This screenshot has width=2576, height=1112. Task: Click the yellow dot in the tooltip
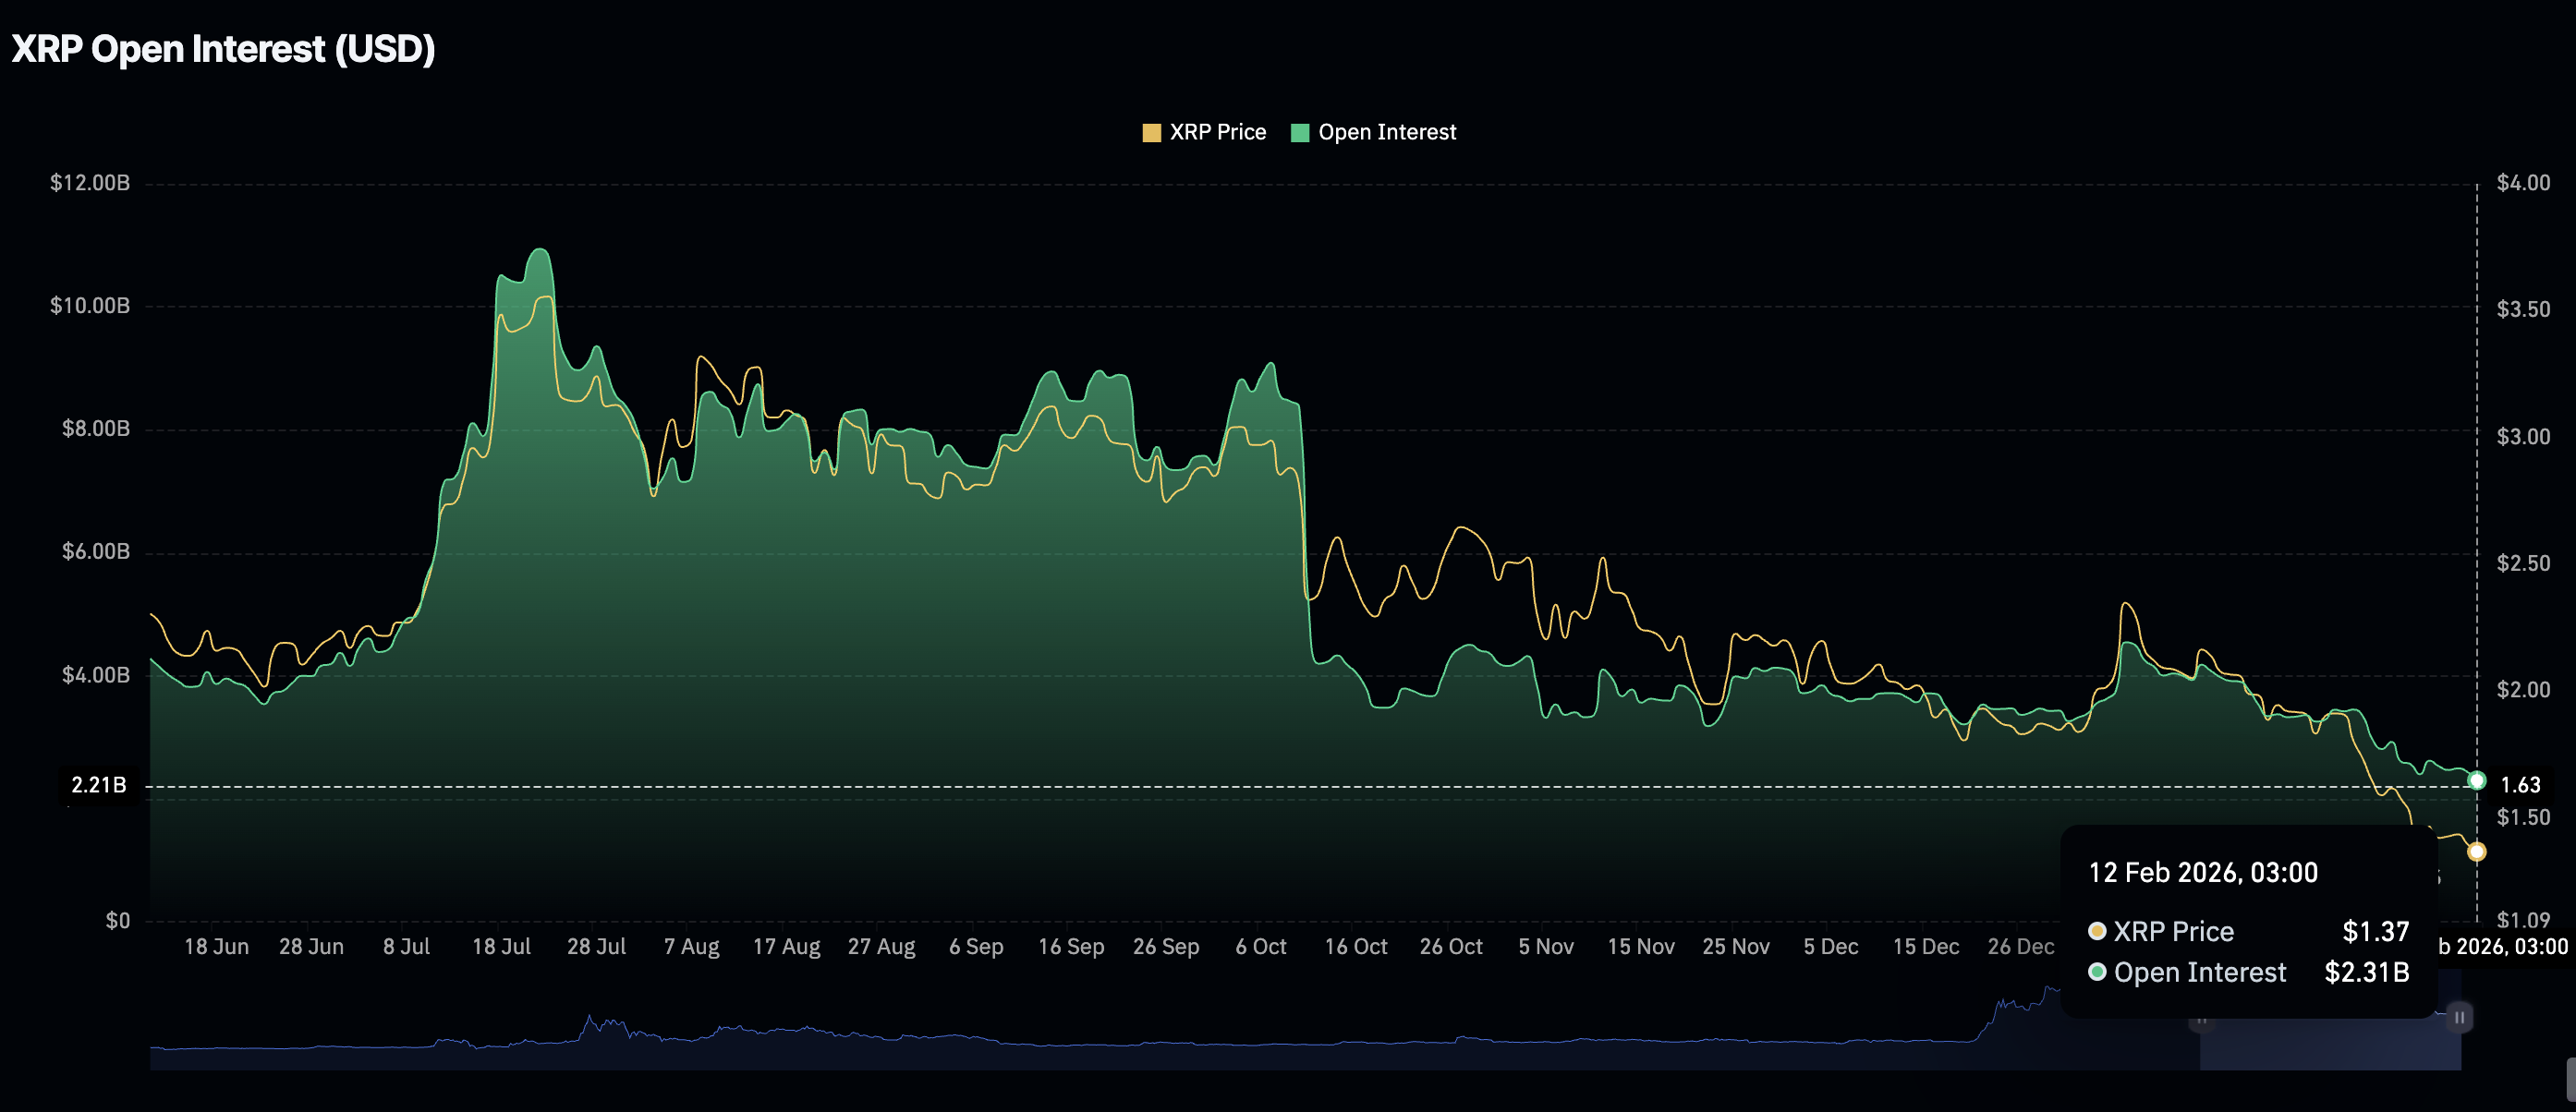coord(2097,931)
